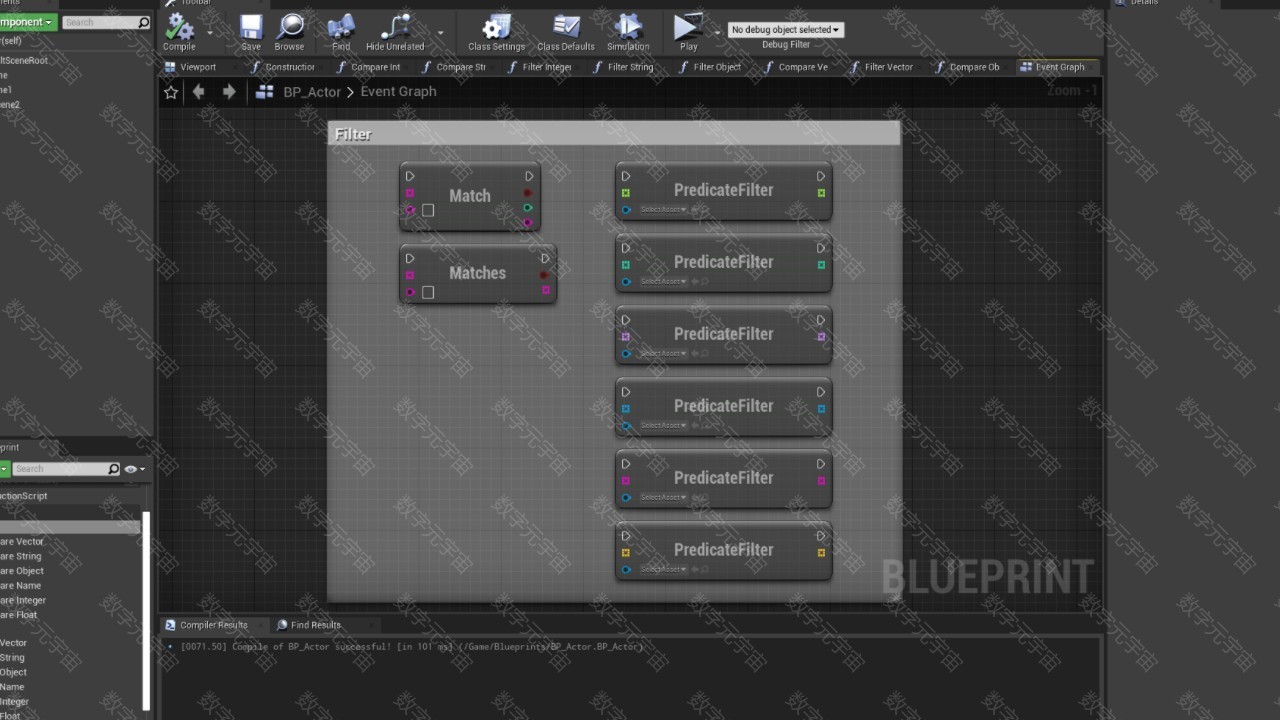The height and width of the screenshot is (720, 1280).
Task: Open the Hide Unrelated options dropdown arrow
Action: click(x=441, y=32)
